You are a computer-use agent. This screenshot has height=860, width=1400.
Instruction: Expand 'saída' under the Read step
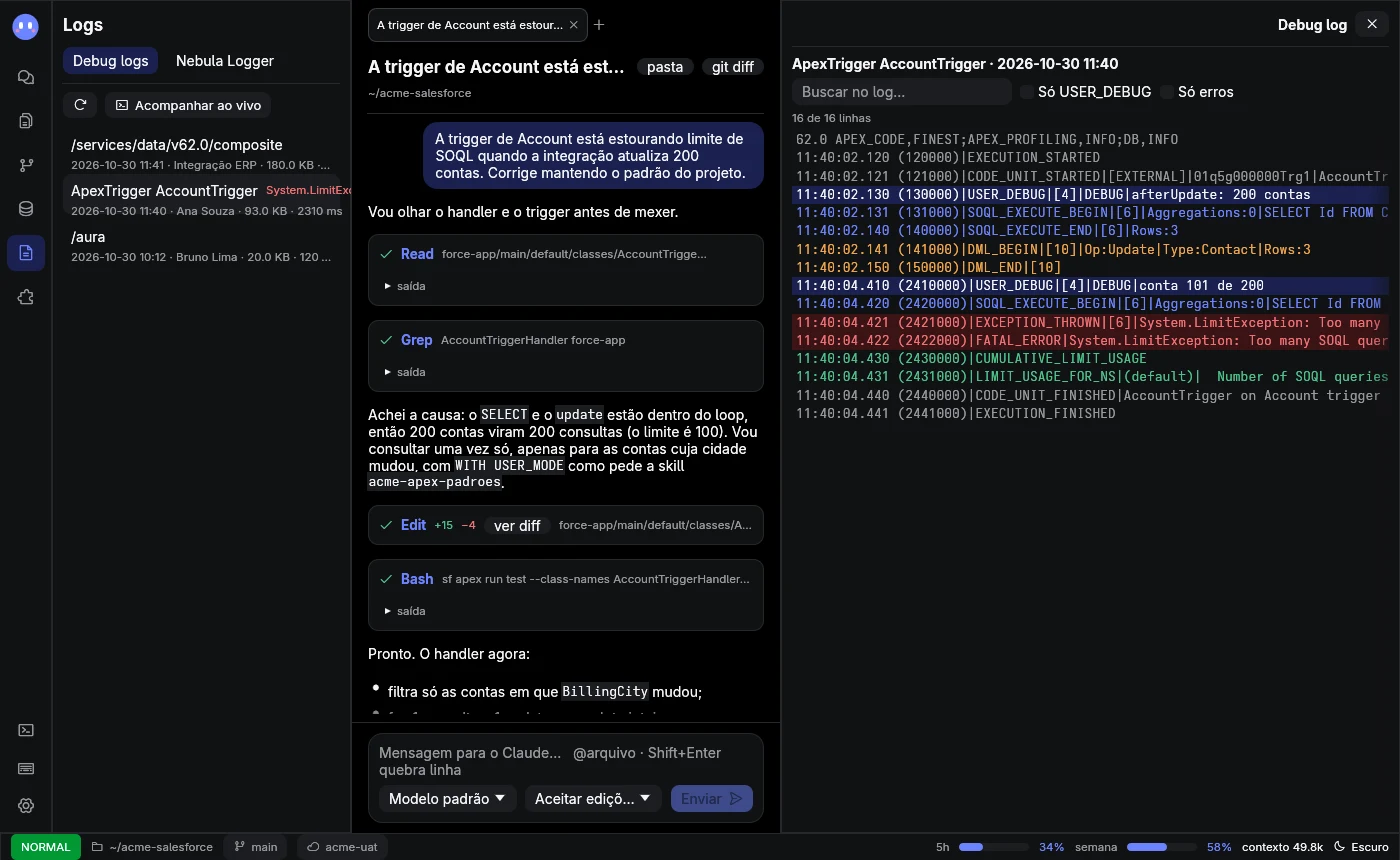(x=405, y=286)
